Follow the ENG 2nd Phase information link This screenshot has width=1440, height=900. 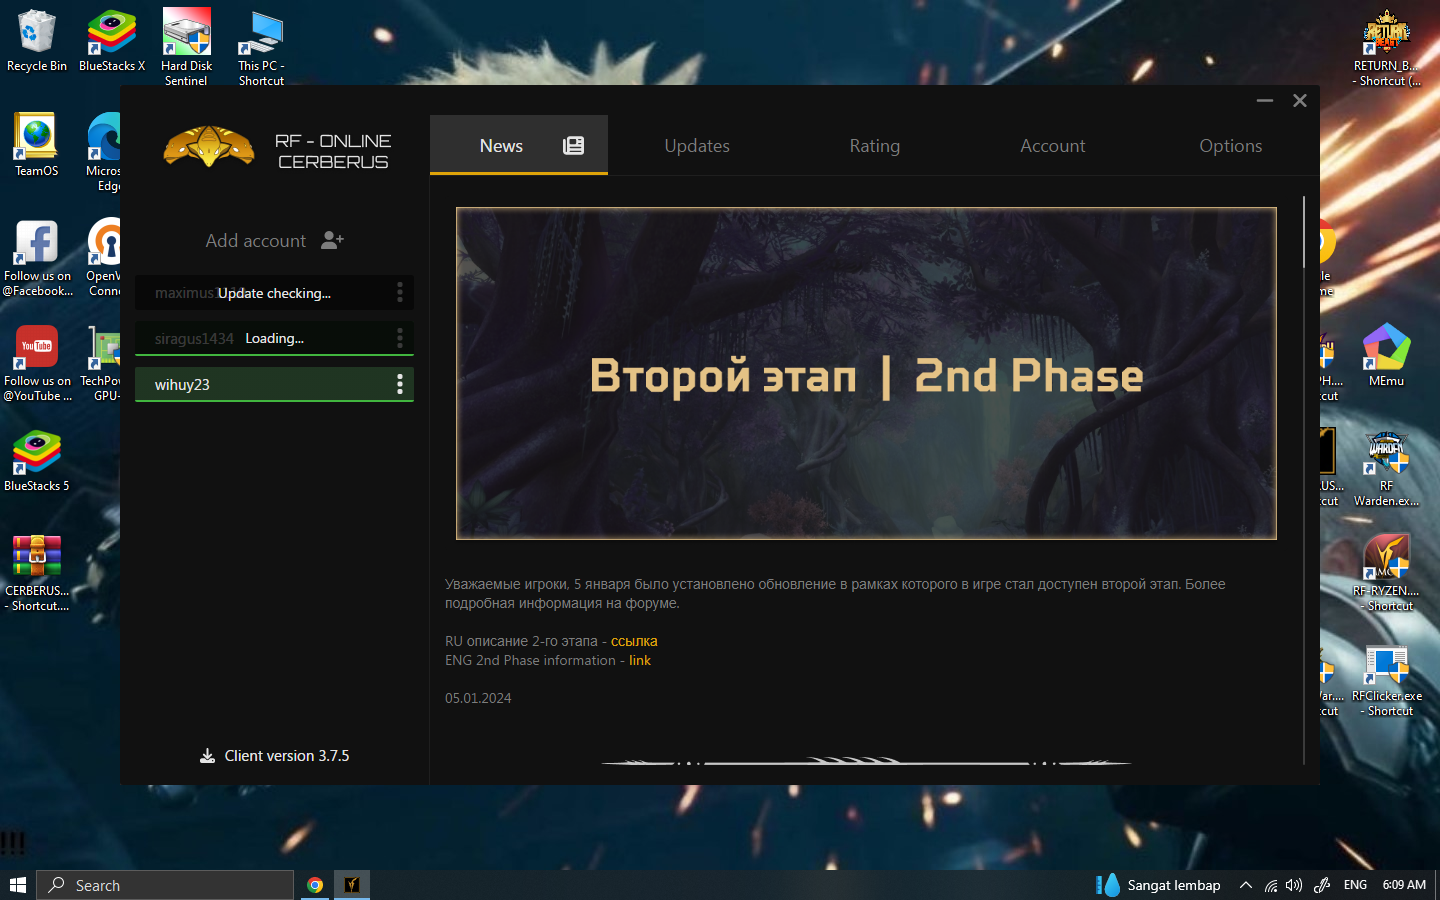(640, 660)
